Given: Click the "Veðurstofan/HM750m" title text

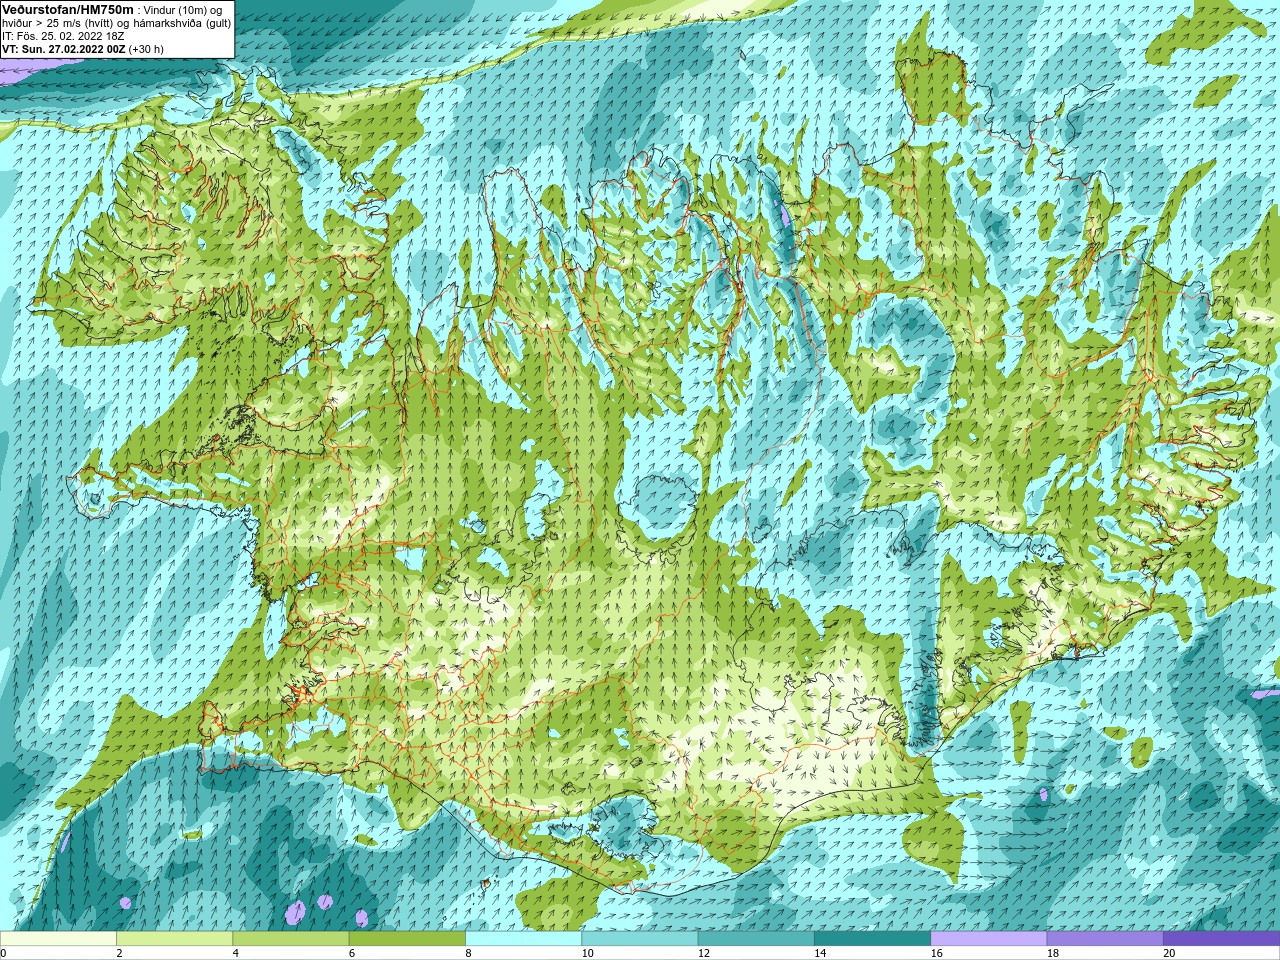Looking at the screenshot, I should (67, 9).
